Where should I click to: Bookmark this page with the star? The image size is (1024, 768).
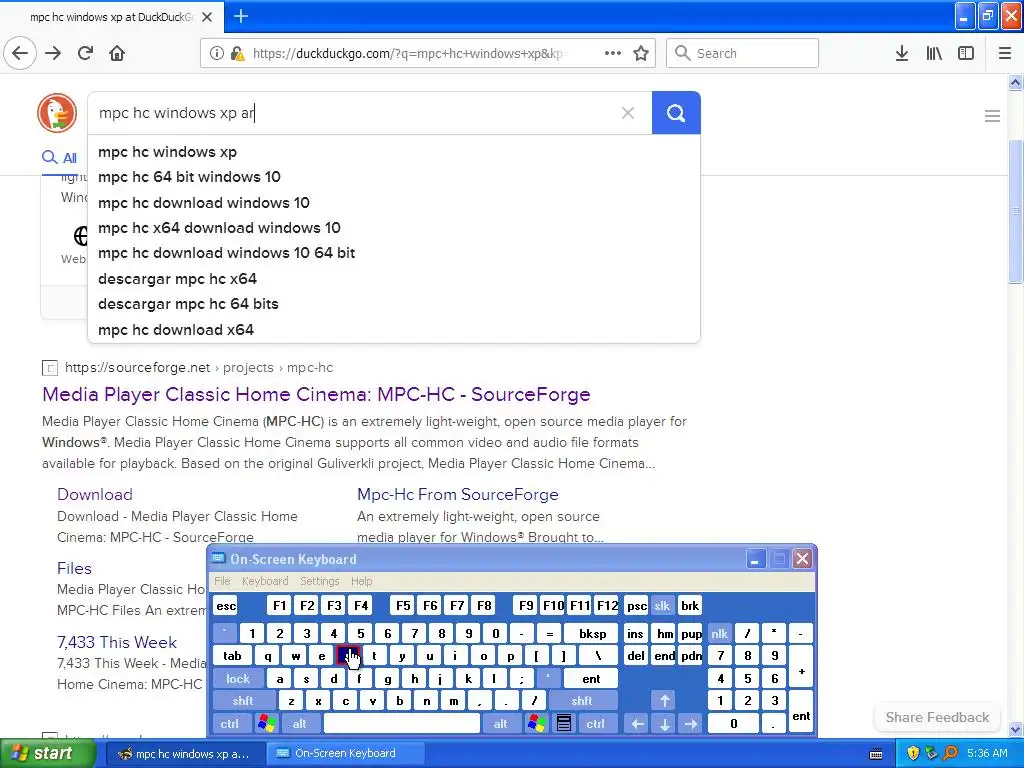[x=641, y=53]
